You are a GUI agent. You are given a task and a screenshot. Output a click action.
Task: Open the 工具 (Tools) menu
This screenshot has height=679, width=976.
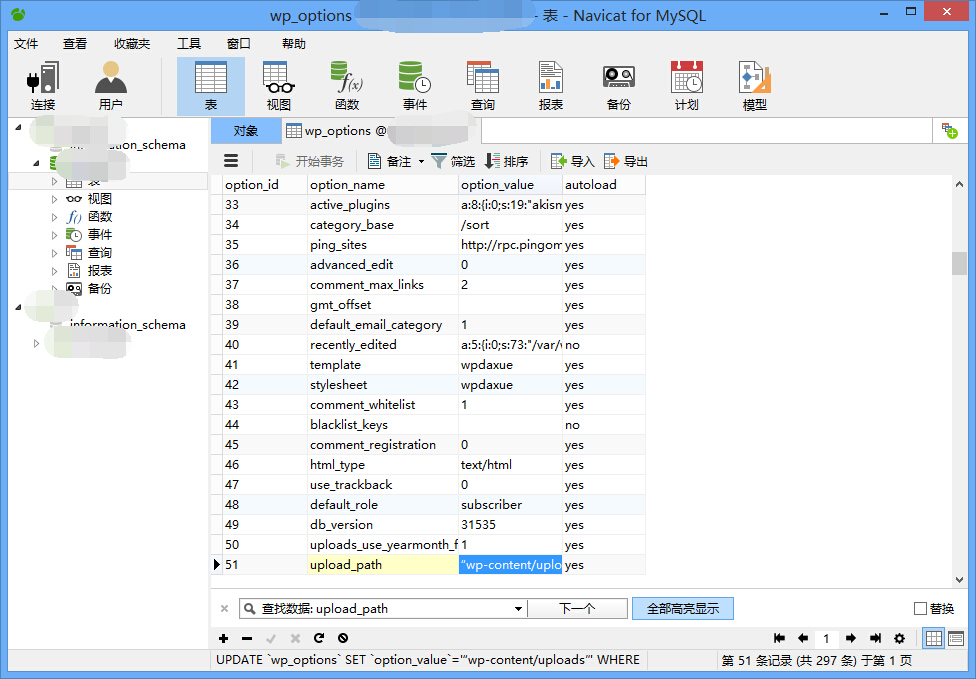click(189, 44)
